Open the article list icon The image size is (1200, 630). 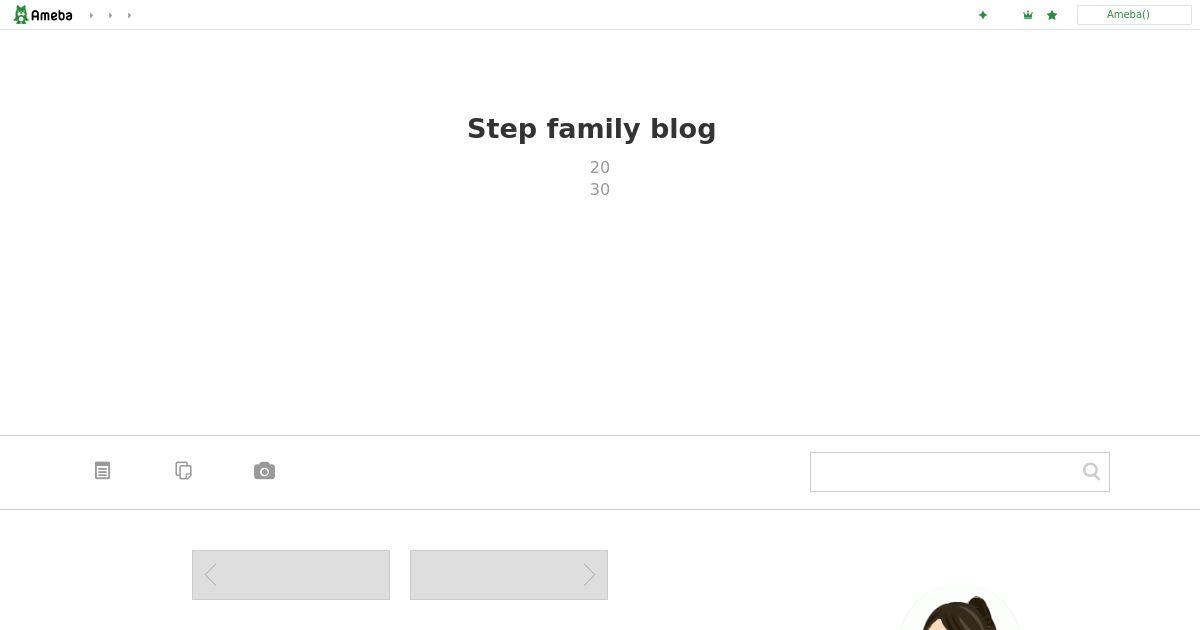[x=102, y=470]
